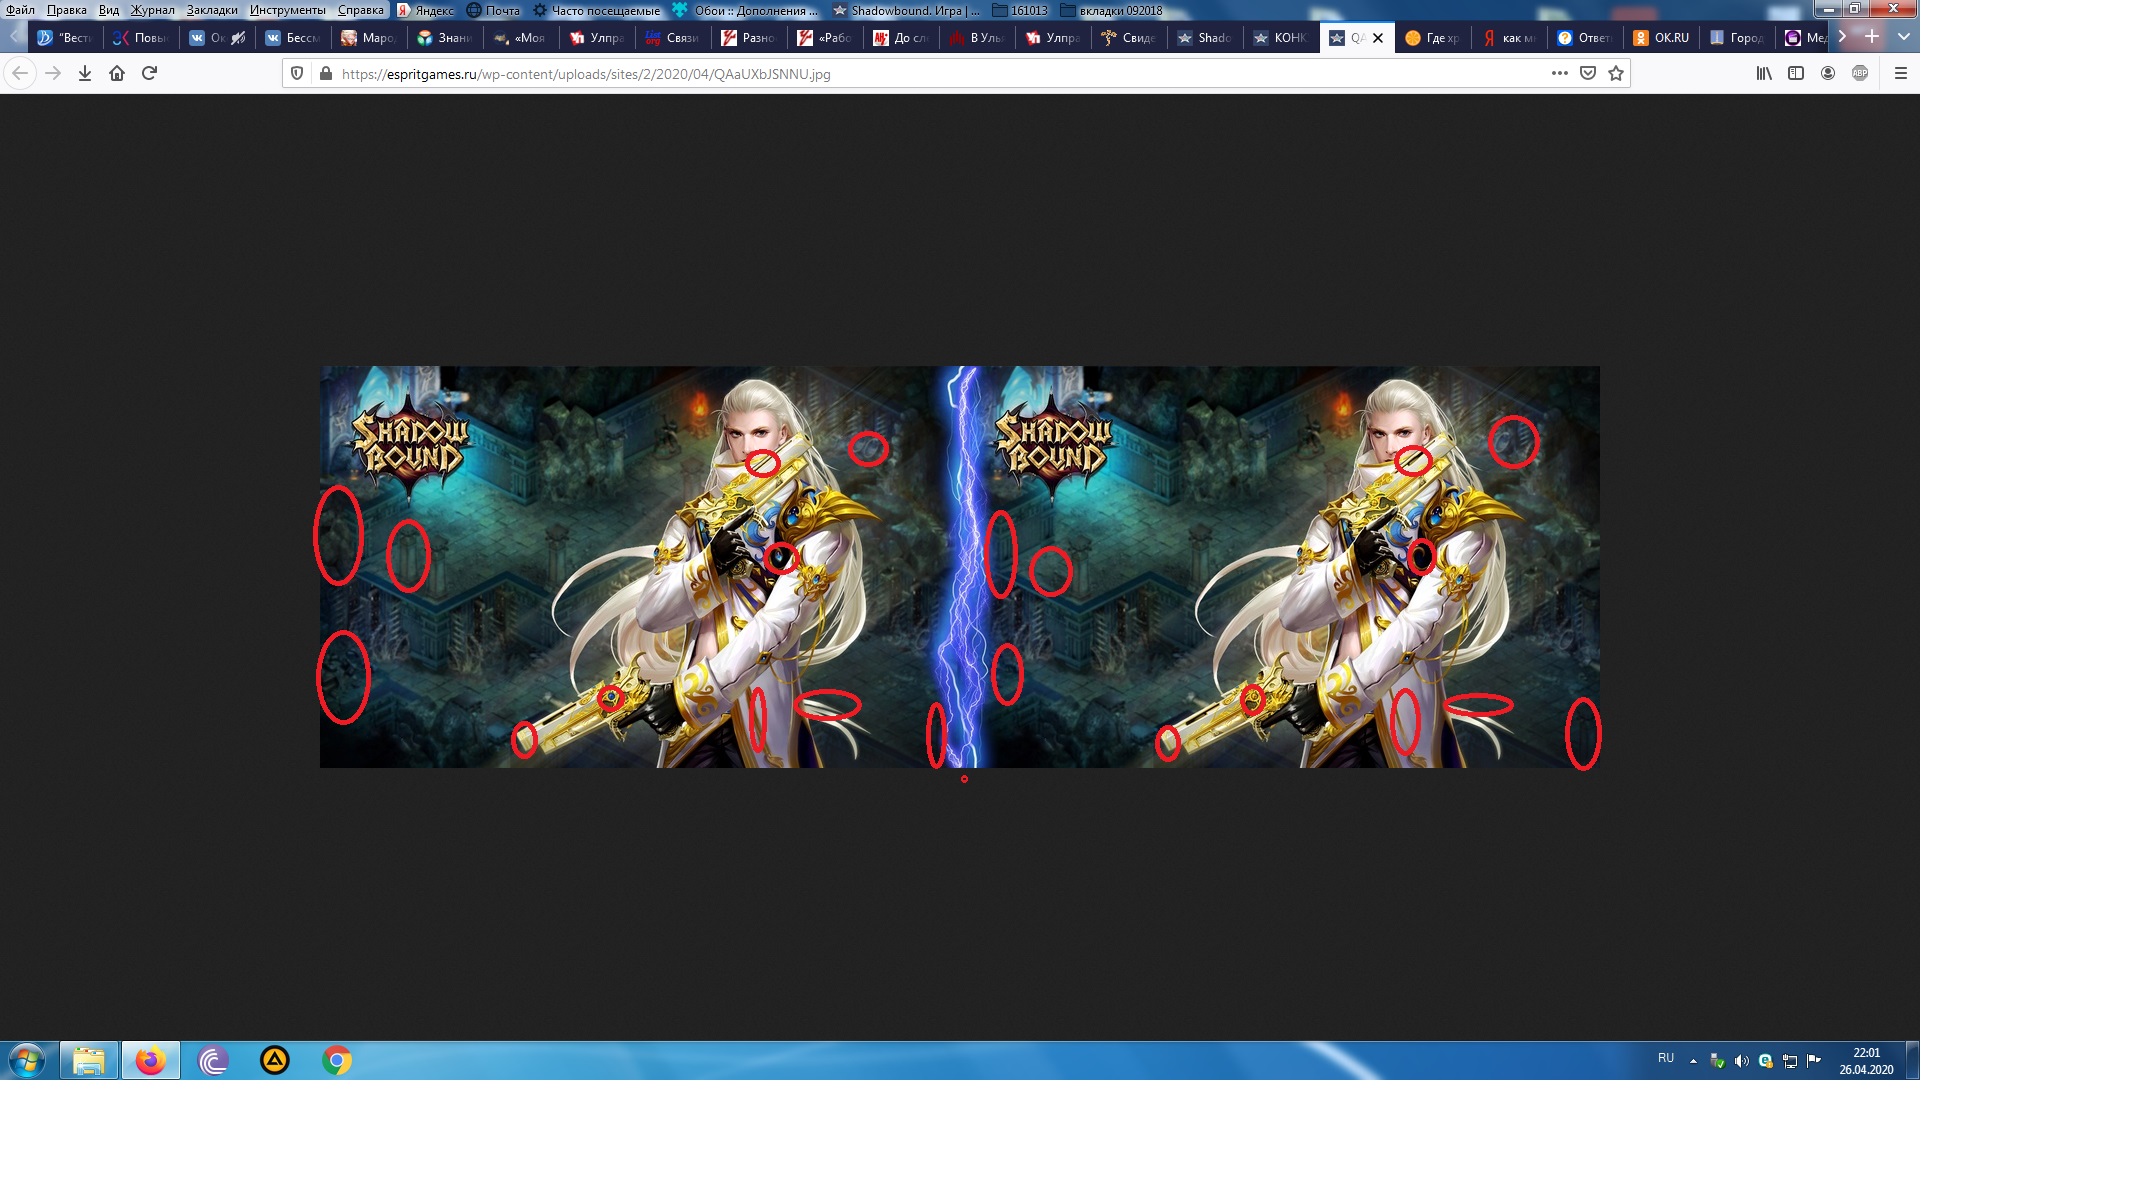Open page actions three-dots menu
Viewport: 2154px width, 1202px height.
point(1559,73)
